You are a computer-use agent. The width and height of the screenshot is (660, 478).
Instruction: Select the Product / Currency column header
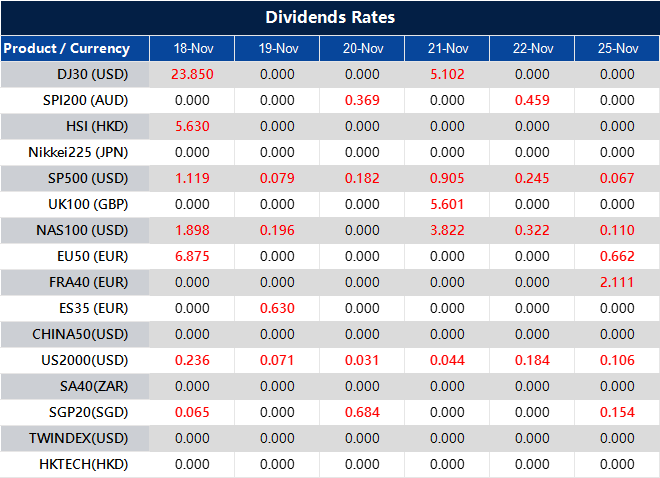pyautogui.click(x=67, y=48)
